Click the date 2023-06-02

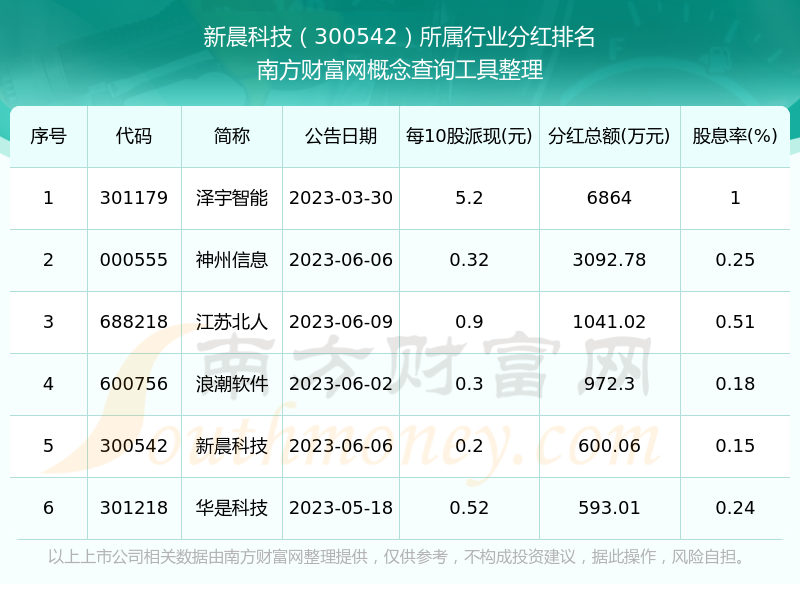pos(341,384)
